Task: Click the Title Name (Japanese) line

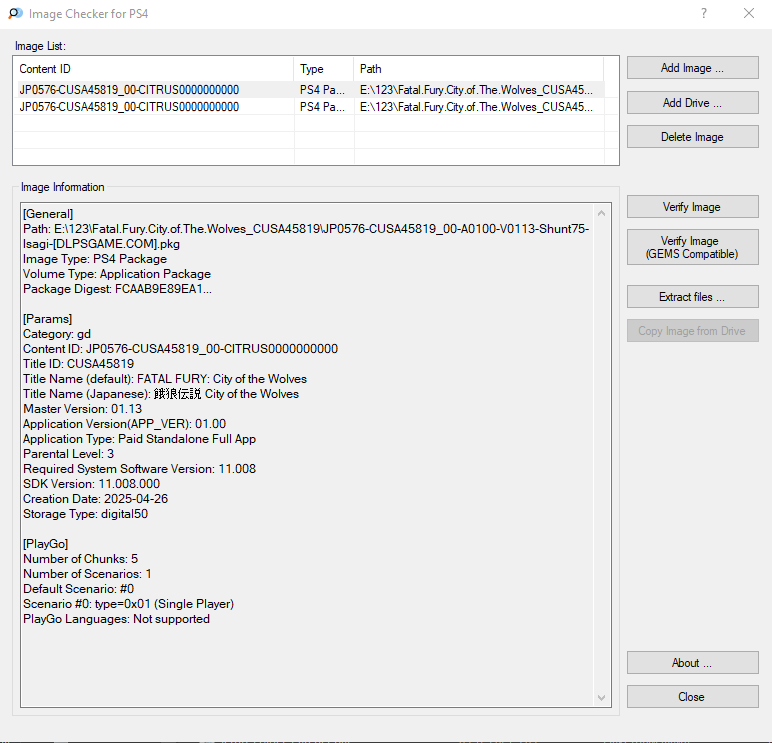Action: click(x=161, y=394)
